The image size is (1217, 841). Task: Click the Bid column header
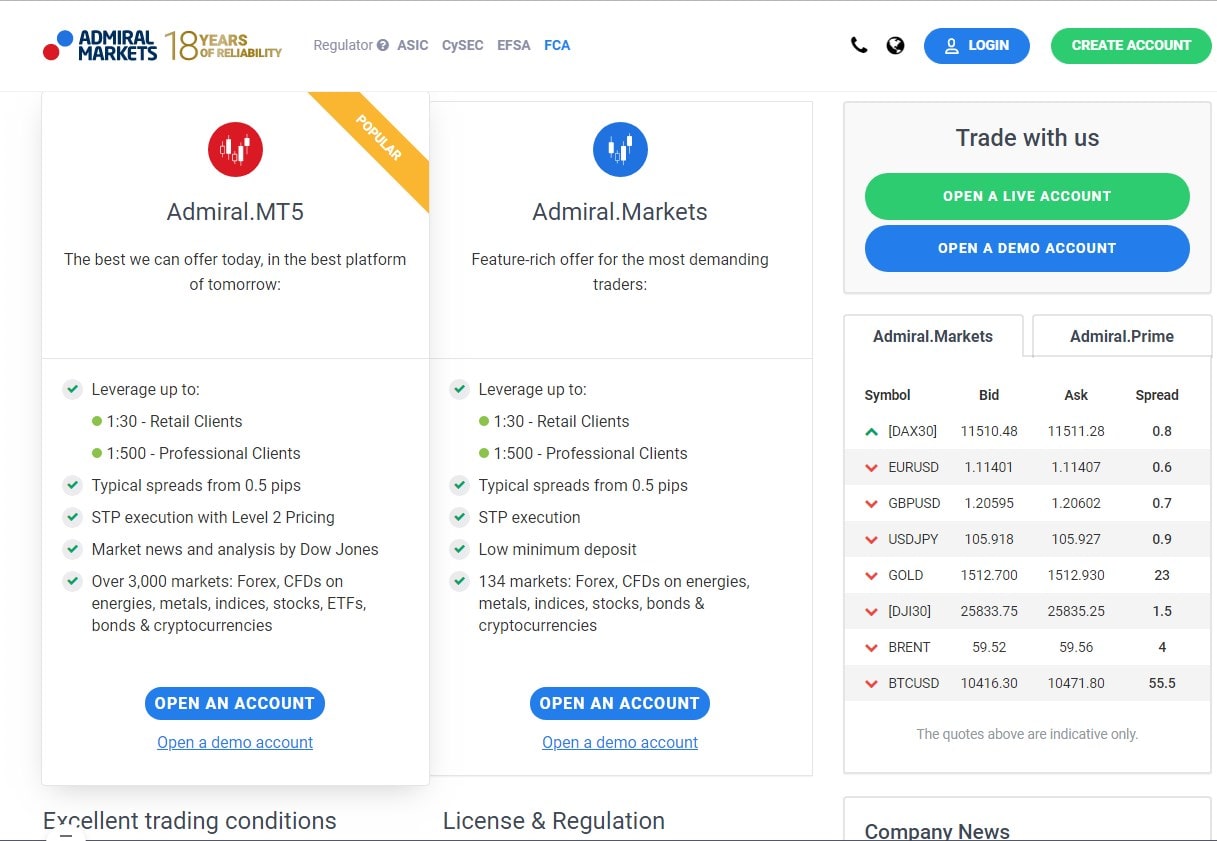[x=989, y=395]
